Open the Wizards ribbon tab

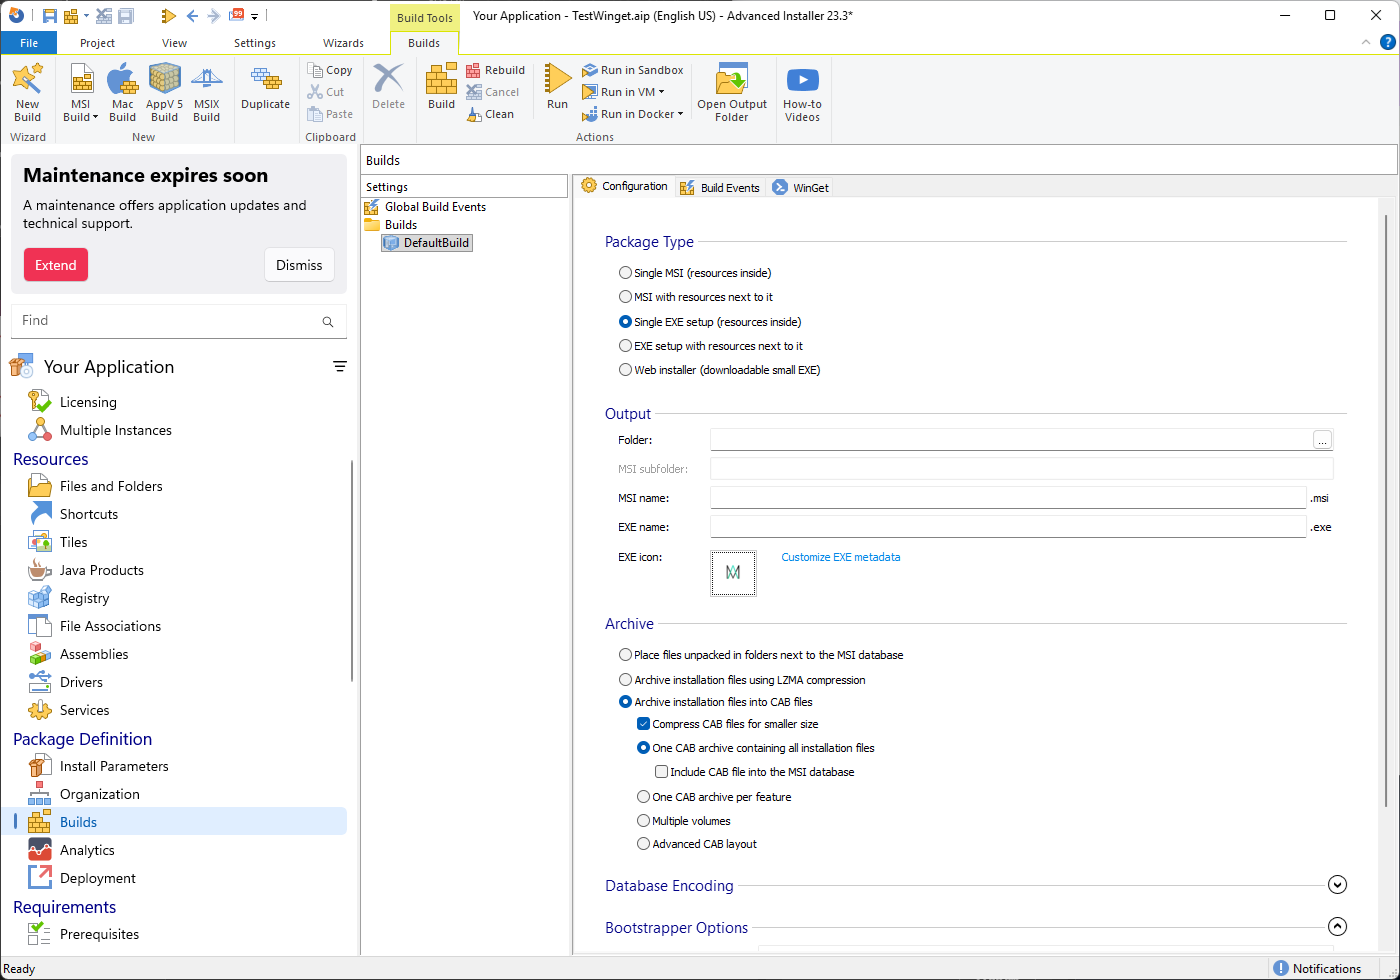click(343, 43)
